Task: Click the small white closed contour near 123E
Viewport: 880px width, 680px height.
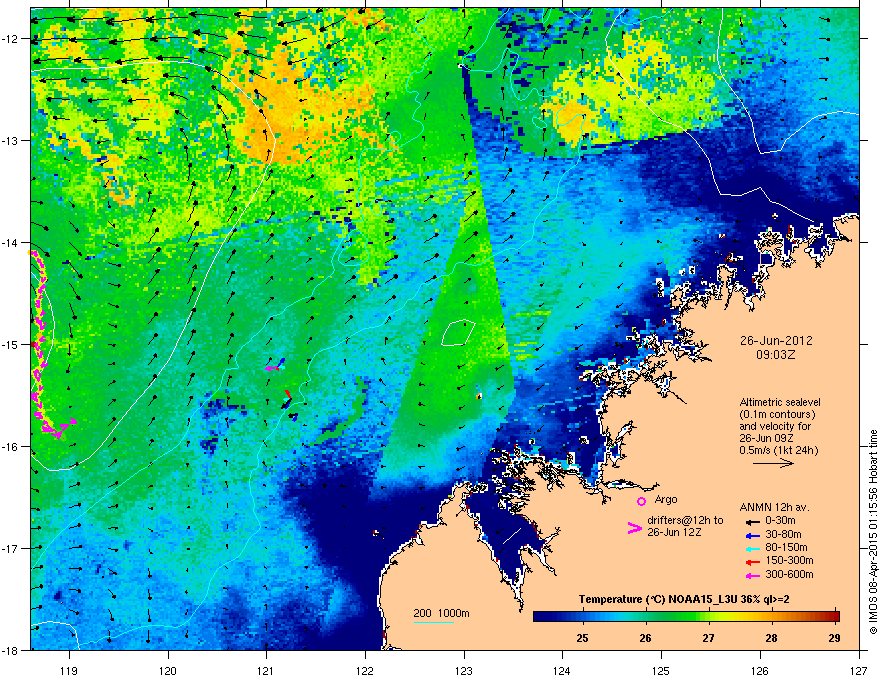Action: click(458, 332)
